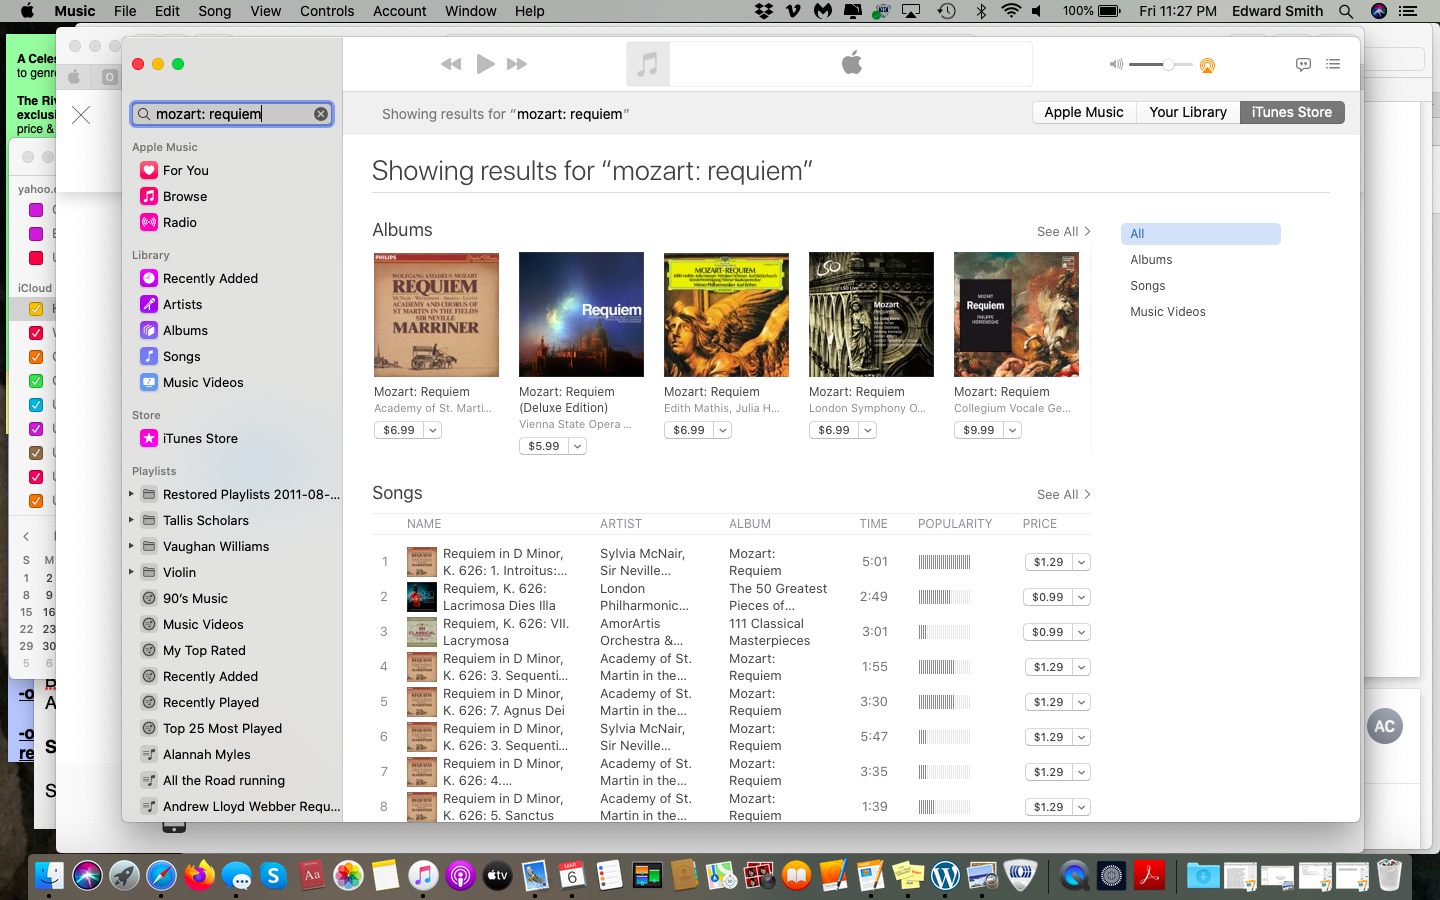Viewport: 1440px width, 900px height.
Task: Select the All filter in results
Action: coord(1201,234)
